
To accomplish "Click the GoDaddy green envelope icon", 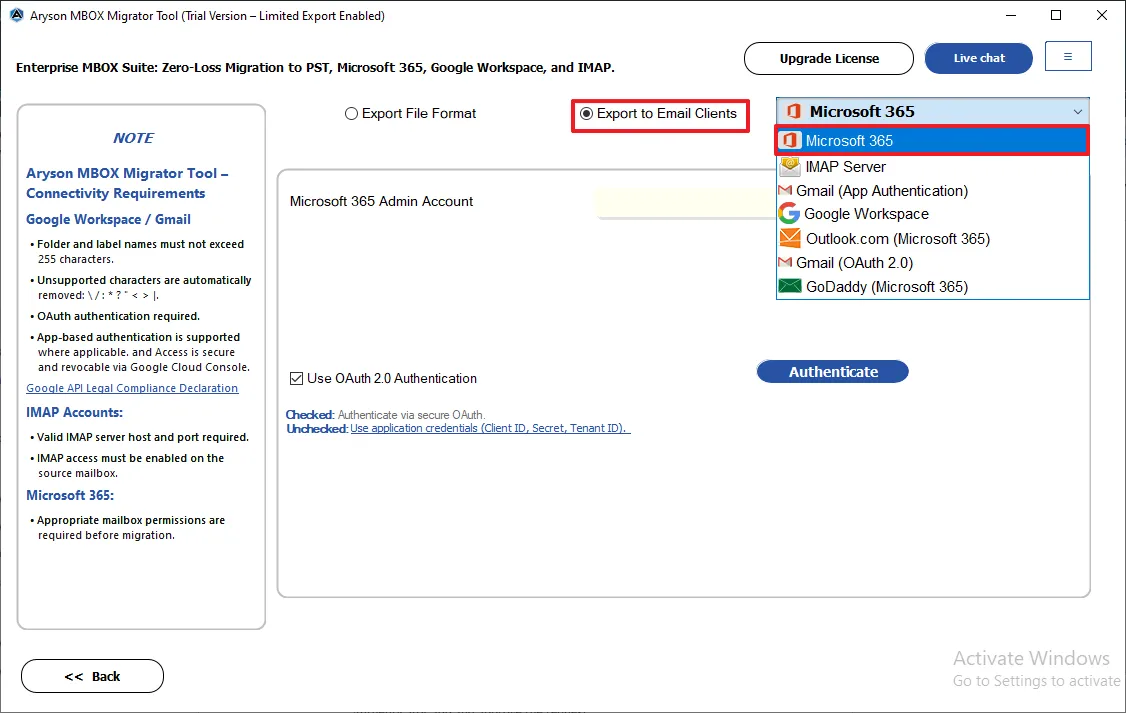I will click(790, 286).
